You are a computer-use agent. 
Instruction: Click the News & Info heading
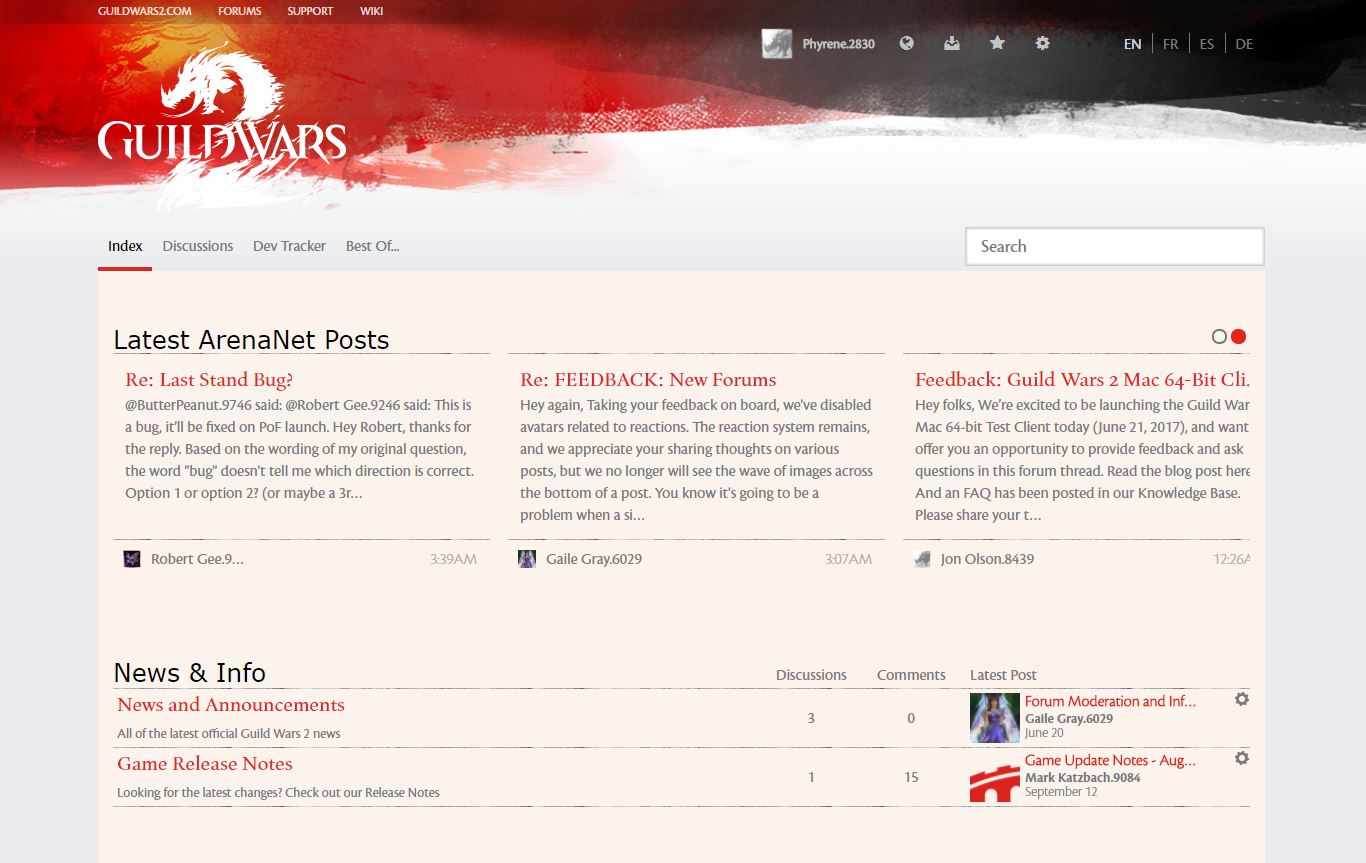[189, 672]
